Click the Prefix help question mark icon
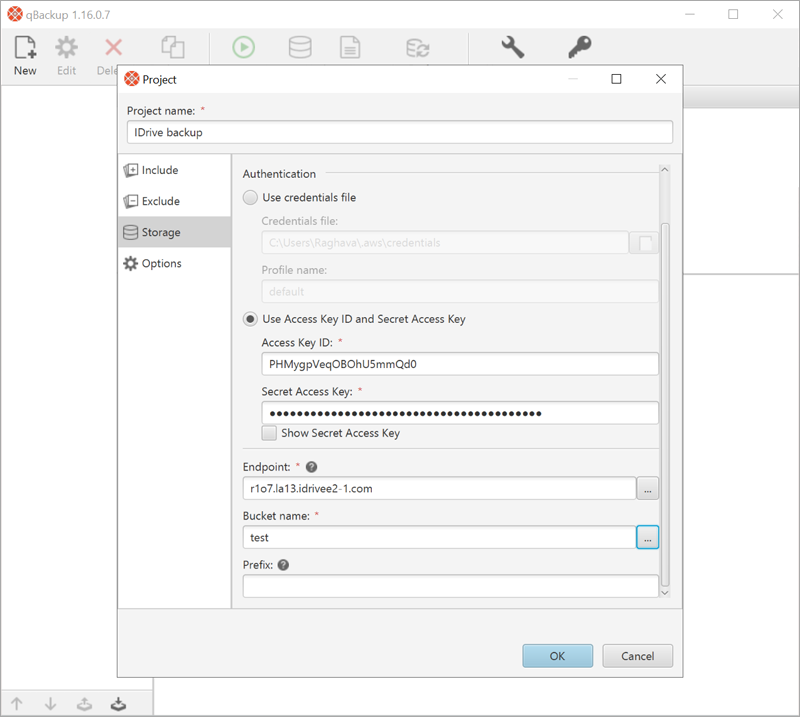This screenshot has width=800, height=717. point(283,565)
